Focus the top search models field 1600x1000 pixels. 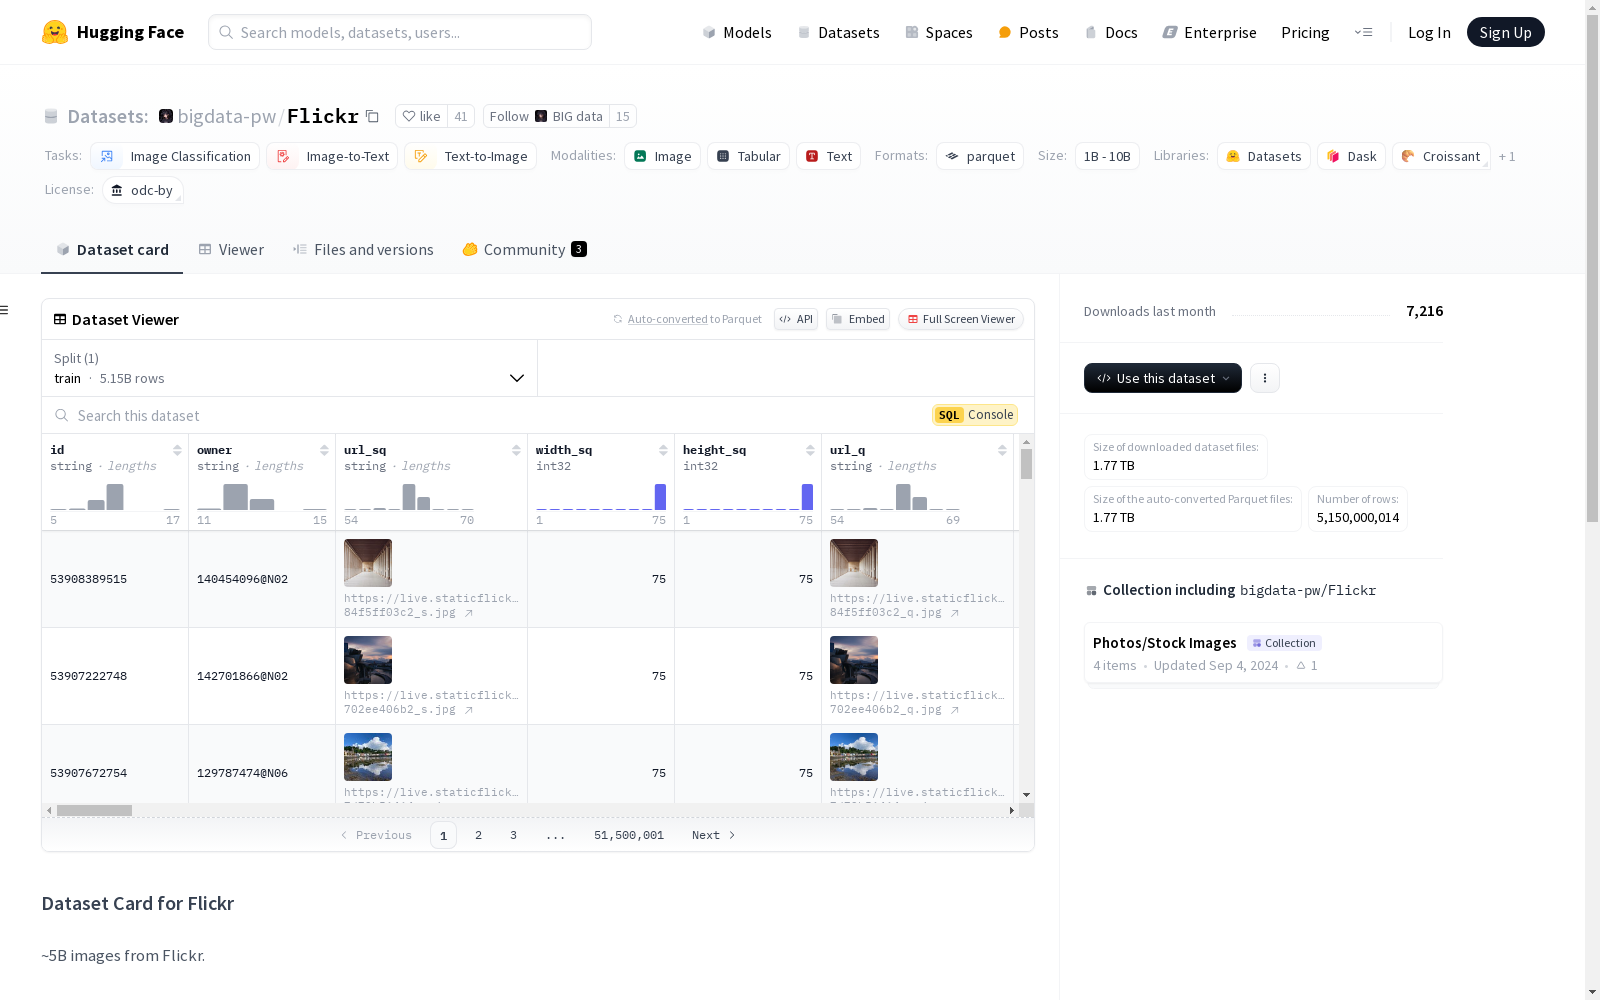point(400,32)
